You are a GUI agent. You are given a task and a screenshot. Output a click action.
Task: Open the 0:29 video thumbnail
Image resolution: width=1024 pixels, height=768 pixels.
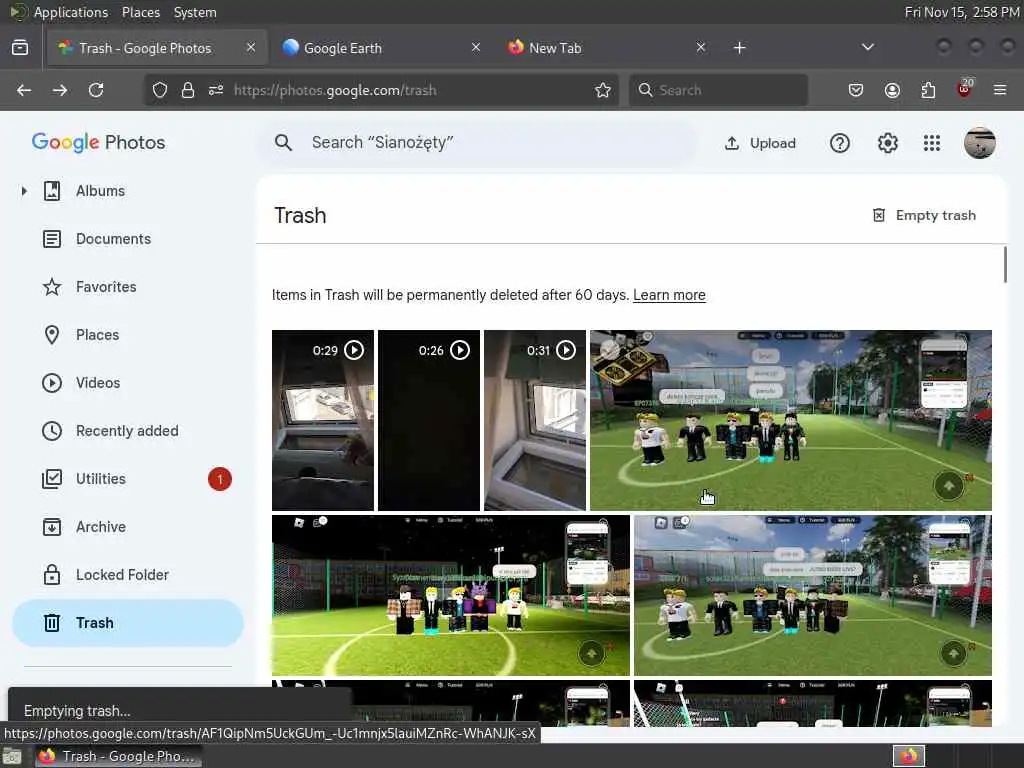click(x=323, y=421)
